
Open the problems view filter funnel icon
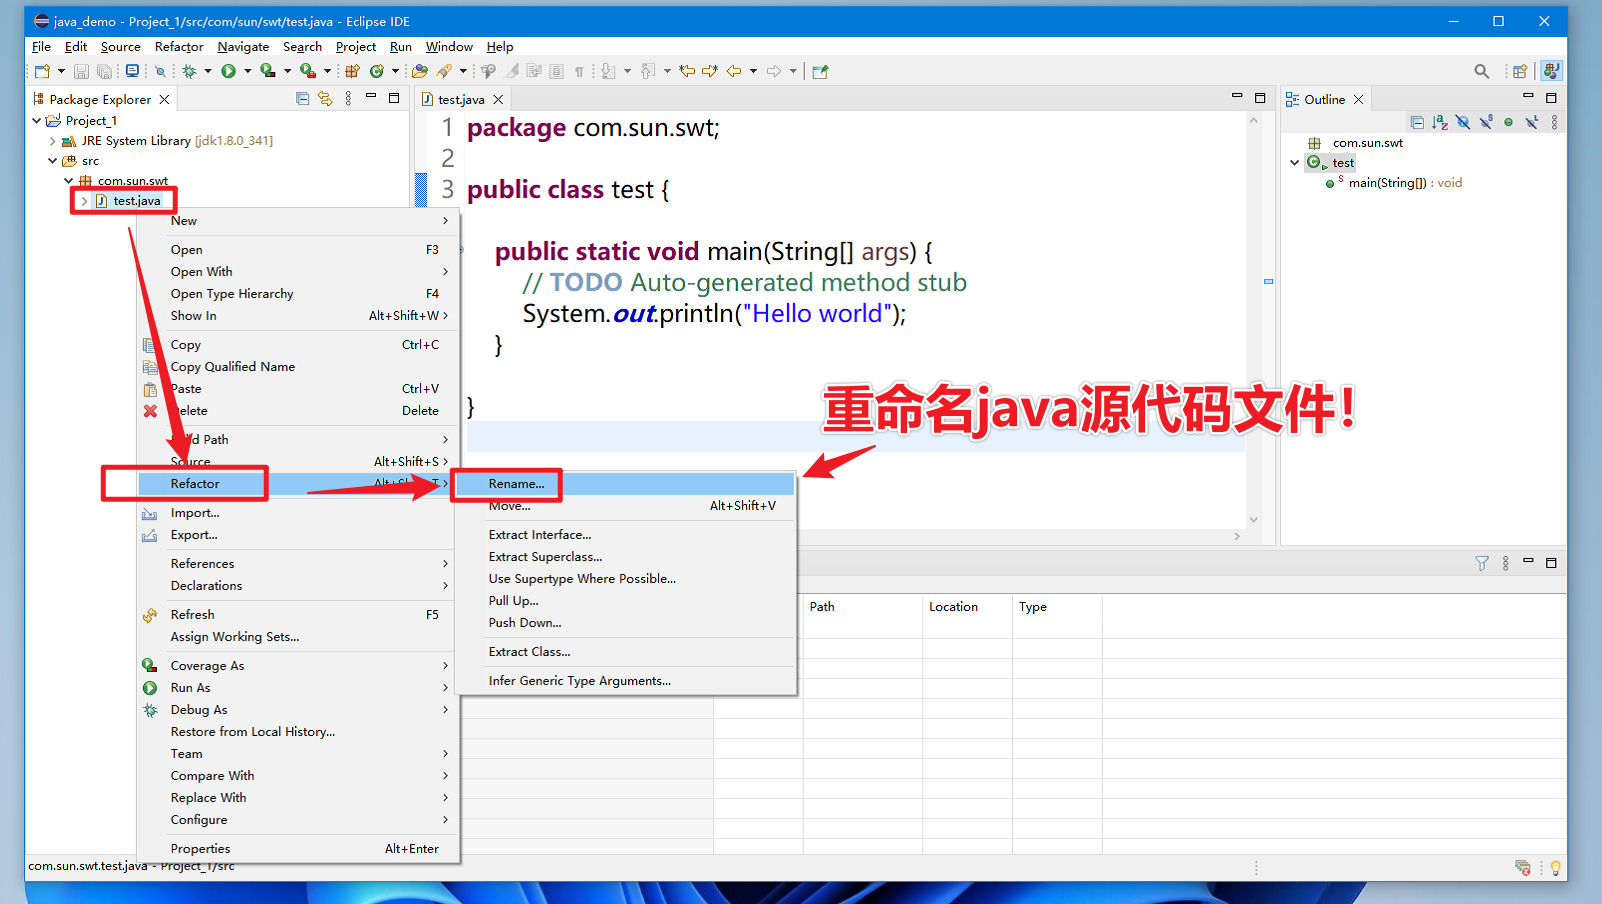tap(1482, 563)
